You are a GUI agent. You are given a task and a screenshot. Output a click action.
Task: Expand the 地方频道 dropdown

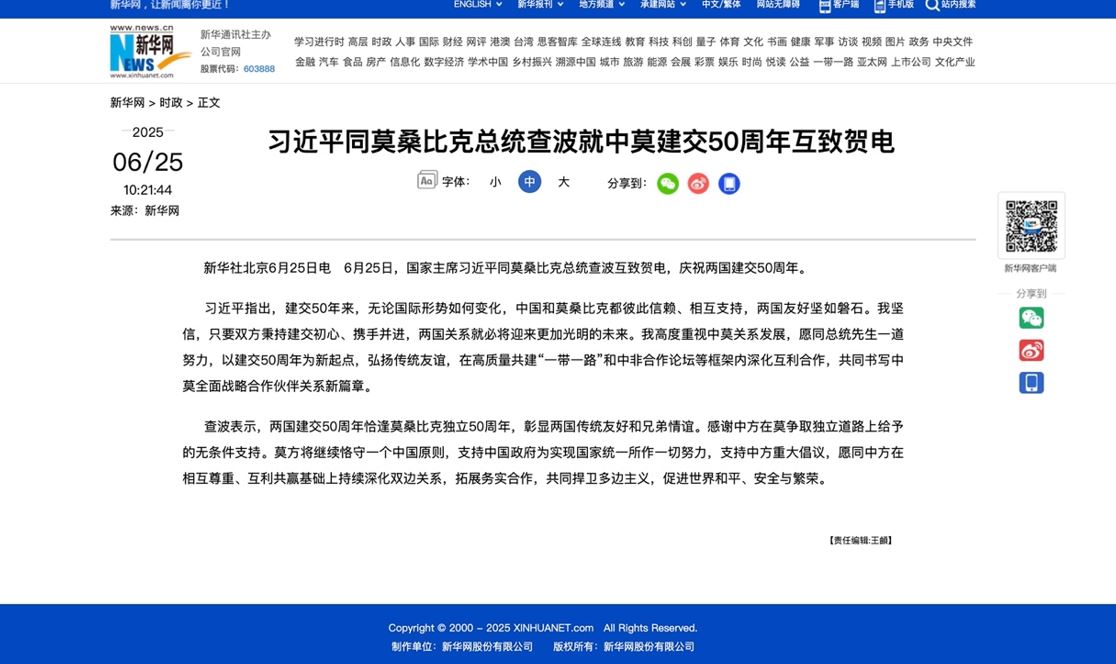[601, 4]
